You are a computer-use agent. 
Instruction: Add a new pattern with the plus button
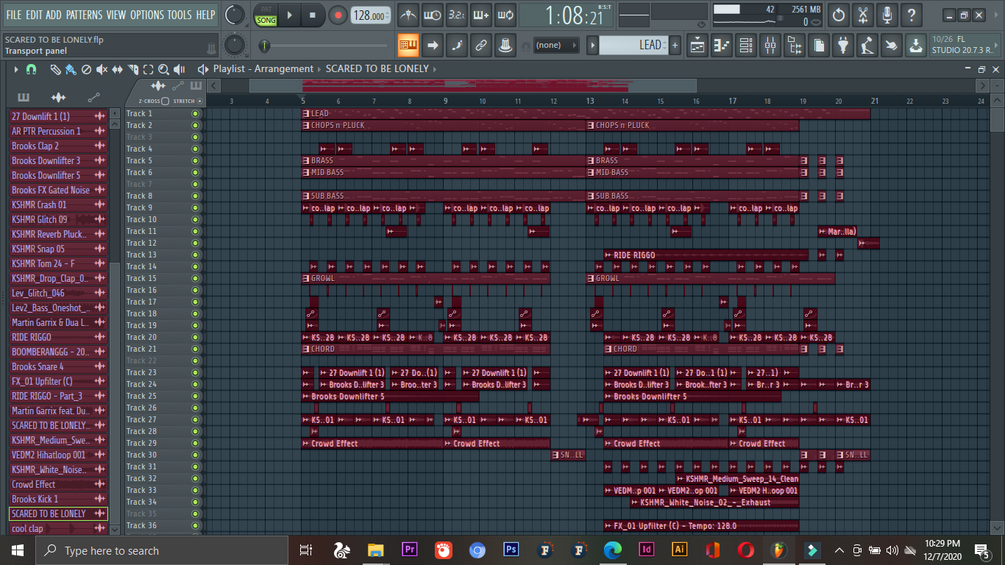click(x=675, y=45)
